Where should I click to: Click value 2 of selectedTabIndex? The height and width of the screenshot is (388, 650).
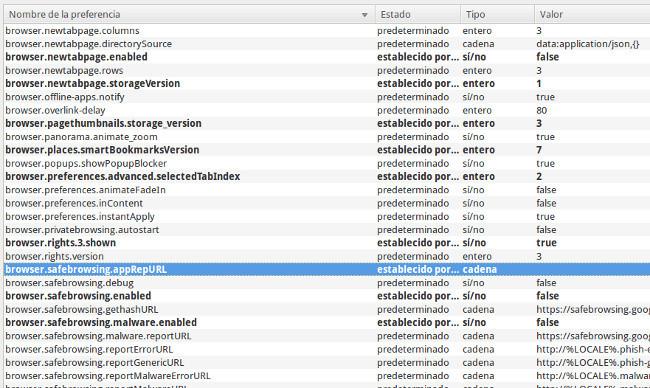point(539,177)
